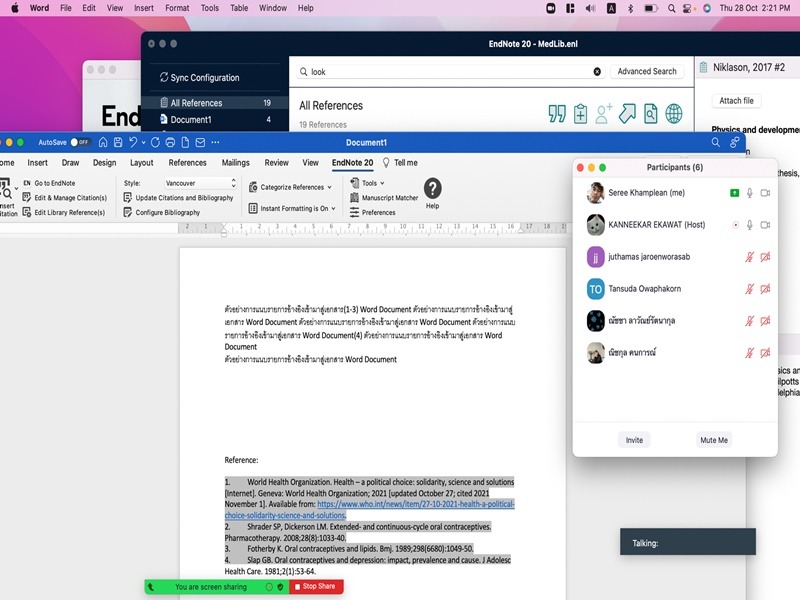Screen dimensions: 800x600
Task: Click EndNote's new reference clipboard icon
Action: coord(581,114)
